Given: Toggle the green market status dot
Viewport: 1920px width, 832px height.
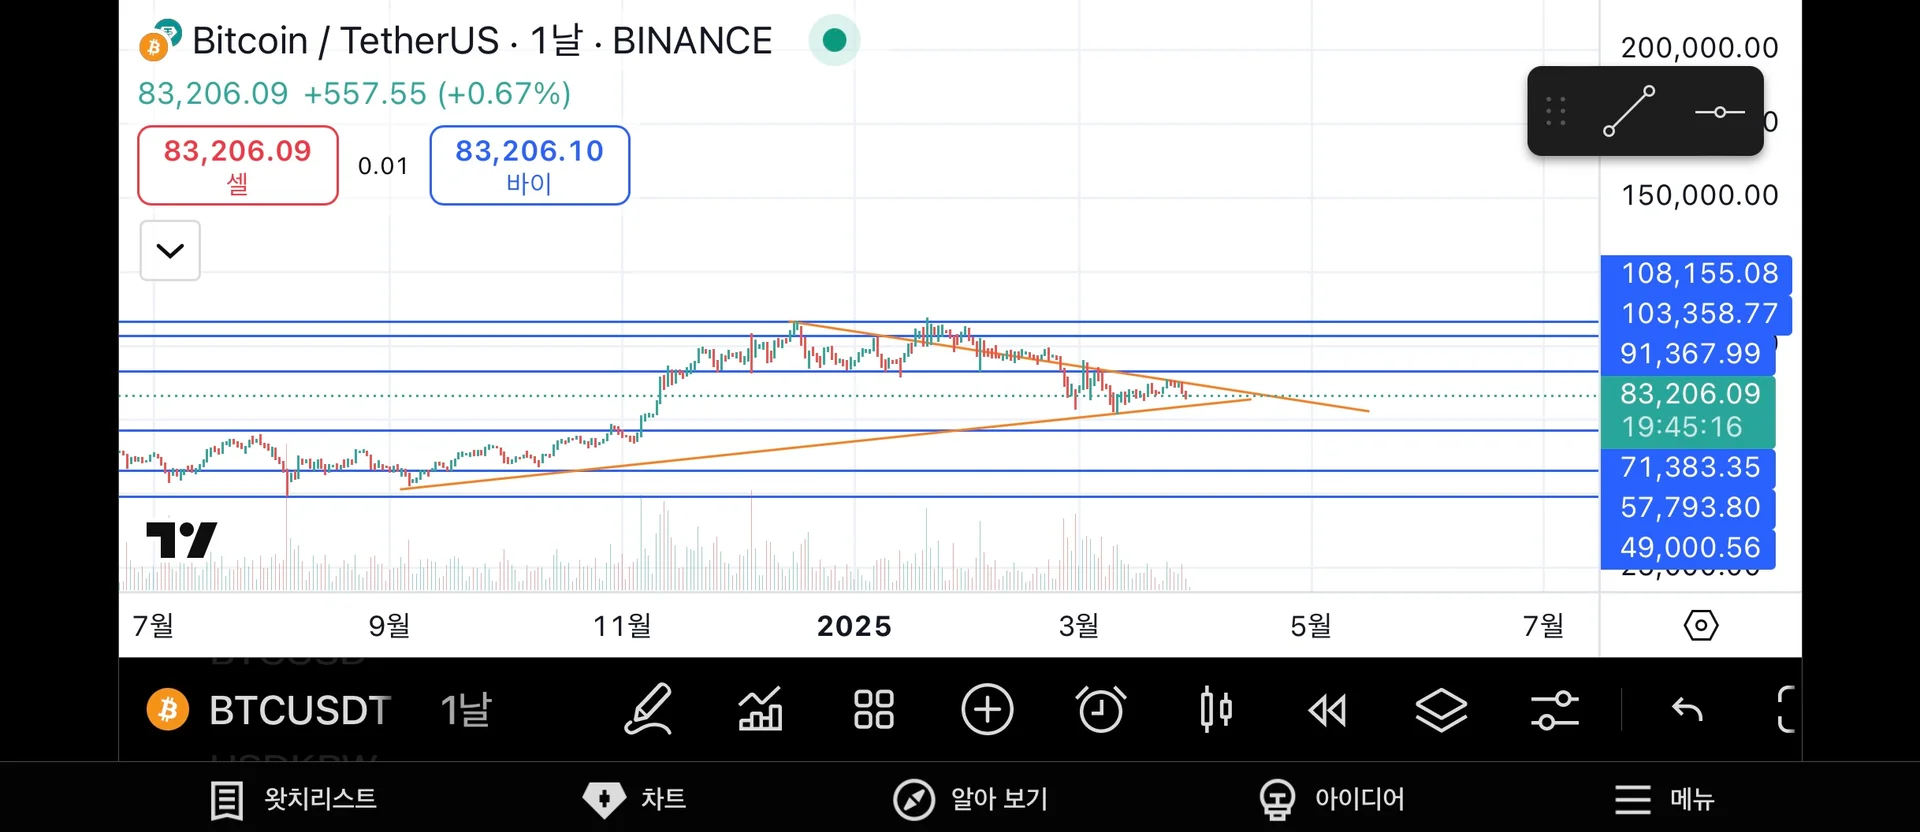Looking at the screenshot, I should (x=834, y=40).
